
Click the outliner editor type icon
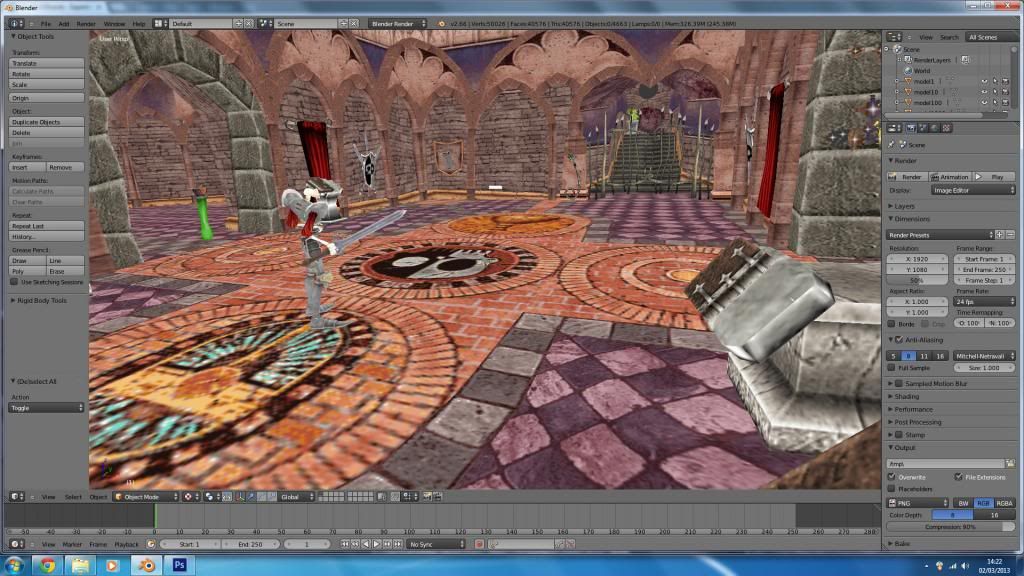(895, 37)
